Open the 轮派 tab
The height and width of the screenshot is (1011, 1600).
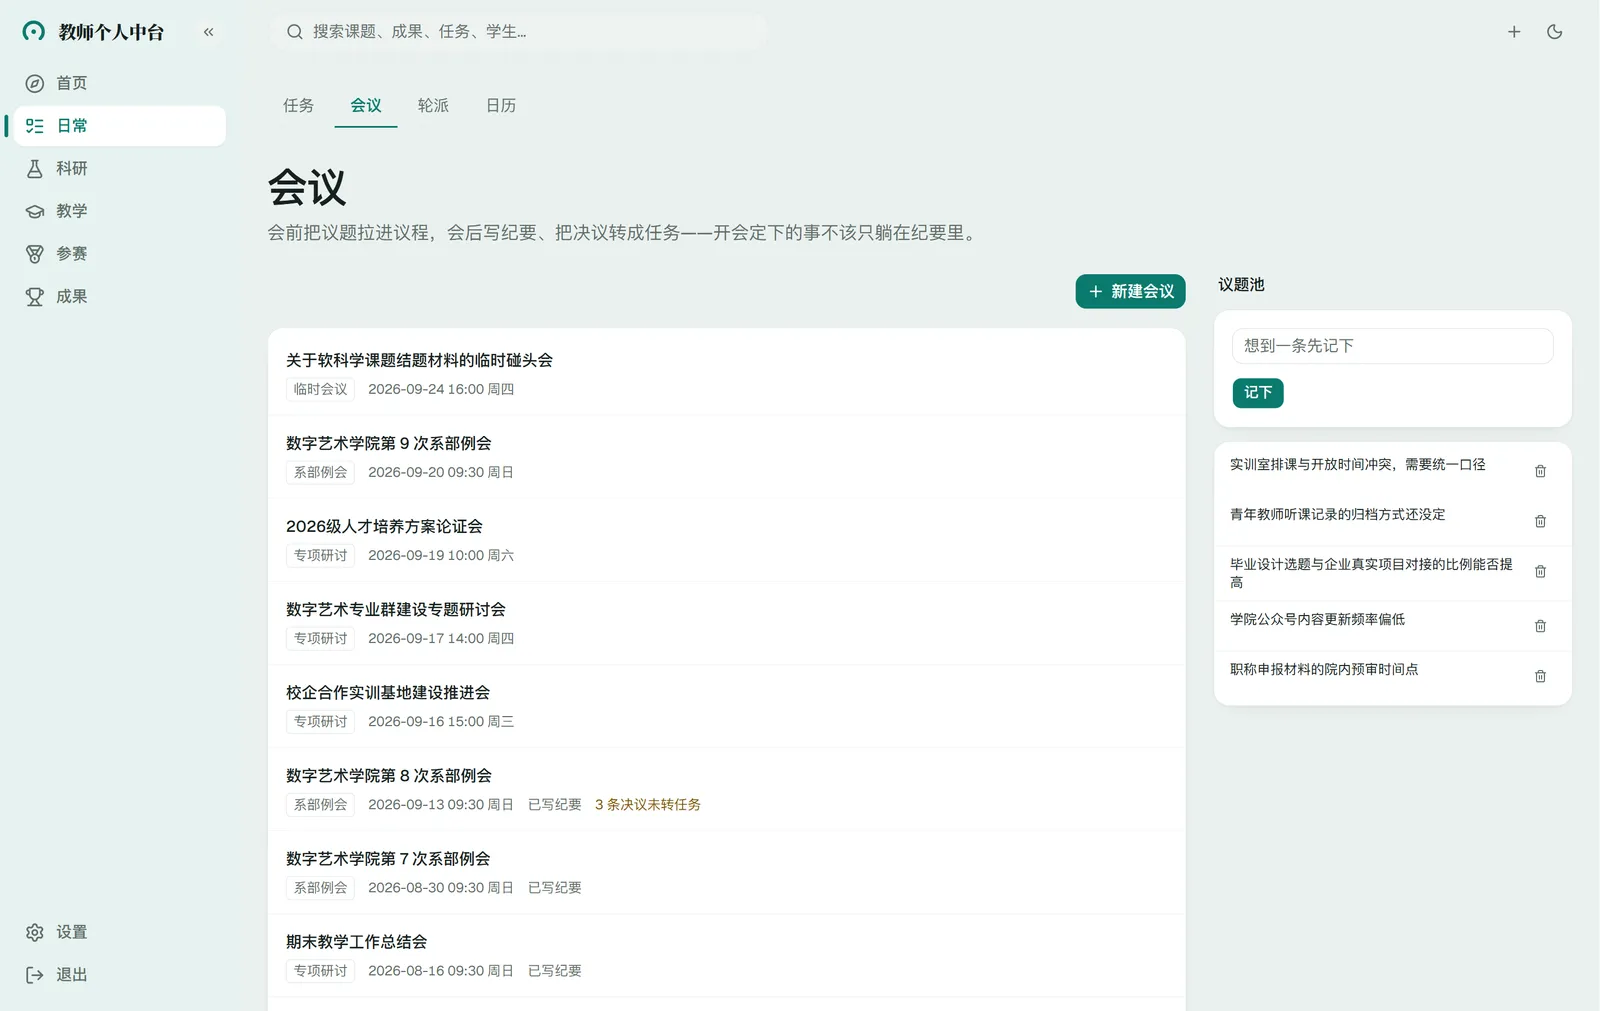pyautogui.click(x=433, y=105)
